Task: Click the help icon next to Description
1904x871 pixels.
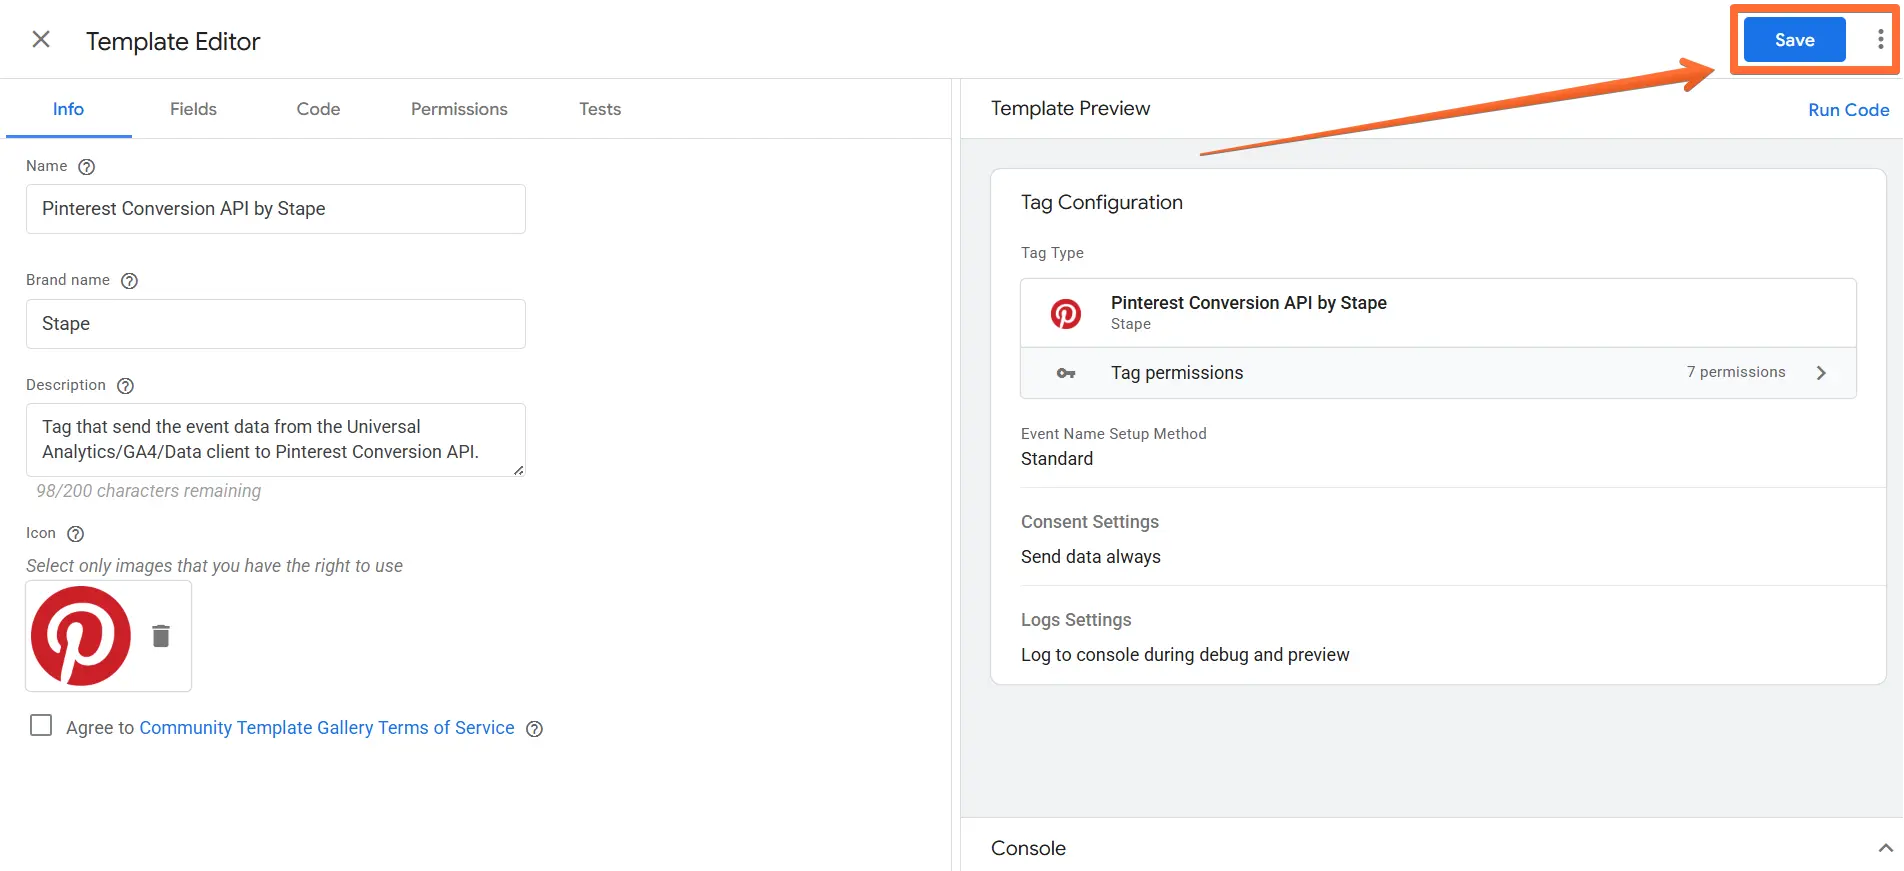Action: point(125,386)
